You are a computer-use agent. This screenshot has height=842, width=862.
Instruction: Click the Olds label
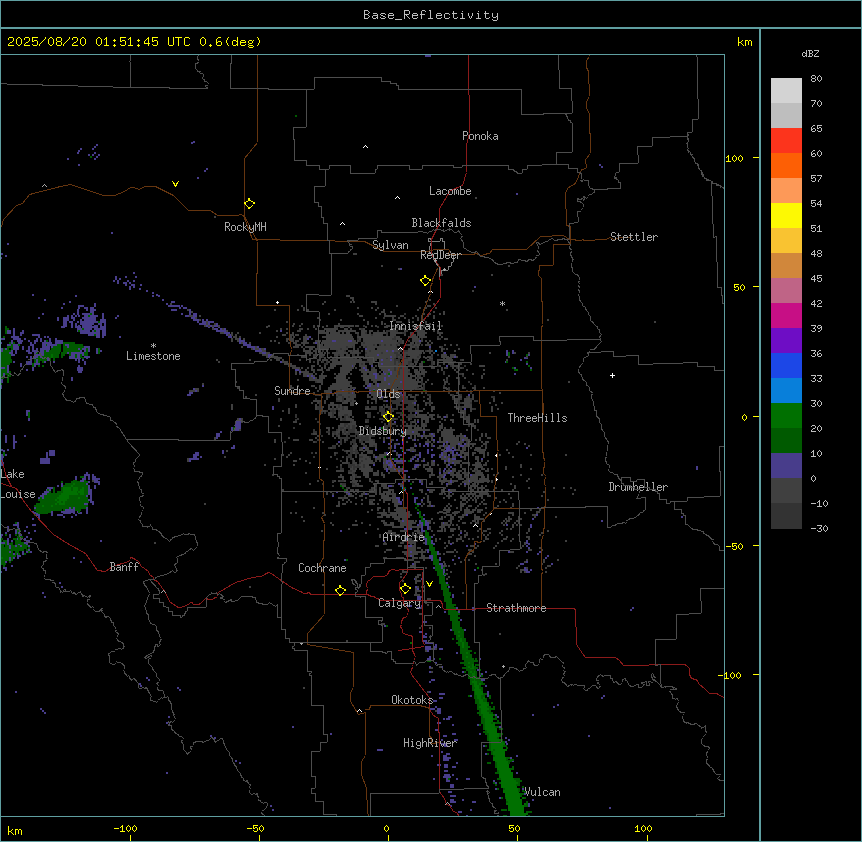point(388,394)
